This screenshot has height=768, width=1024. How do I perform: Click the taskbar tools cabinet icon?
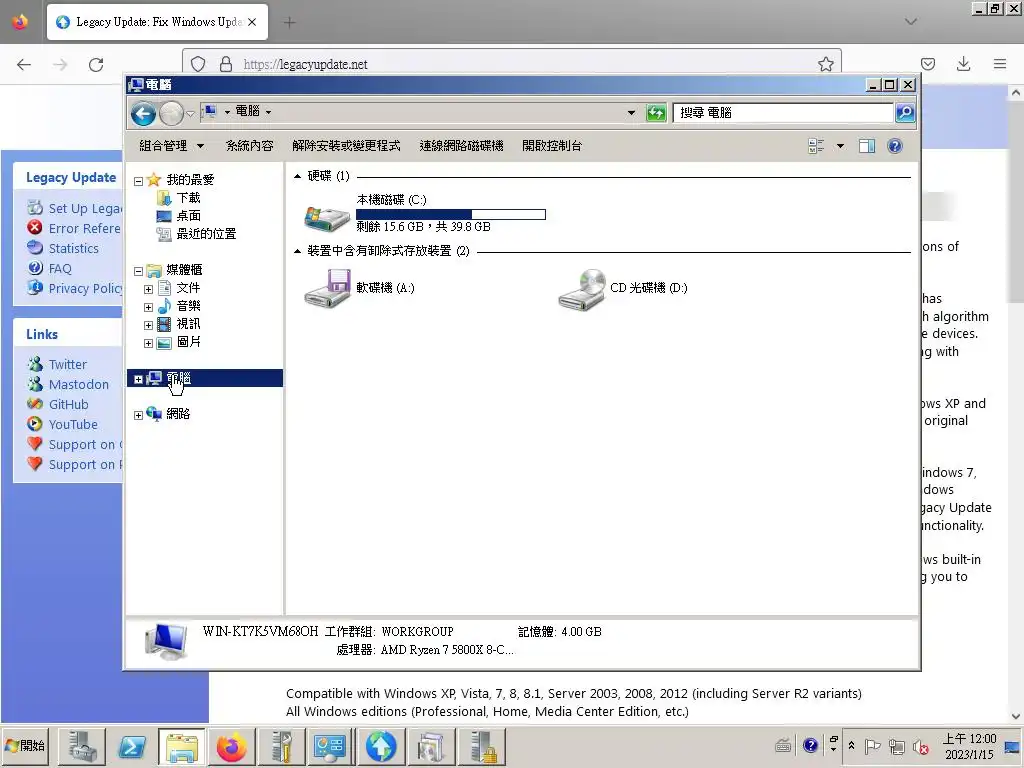[281, 746]
